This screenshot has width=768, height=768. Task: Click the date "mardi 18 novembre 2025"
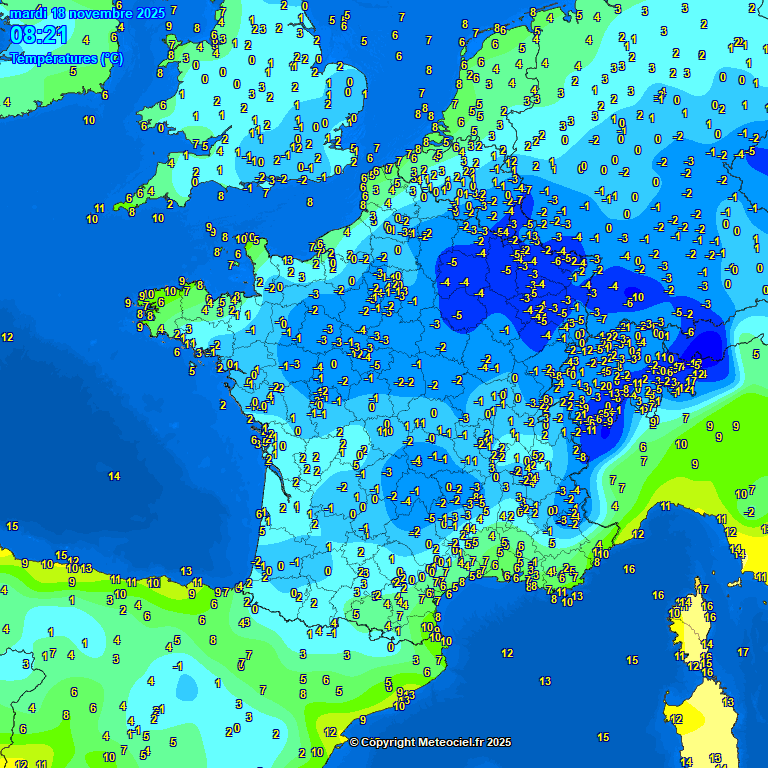[88, 13]
